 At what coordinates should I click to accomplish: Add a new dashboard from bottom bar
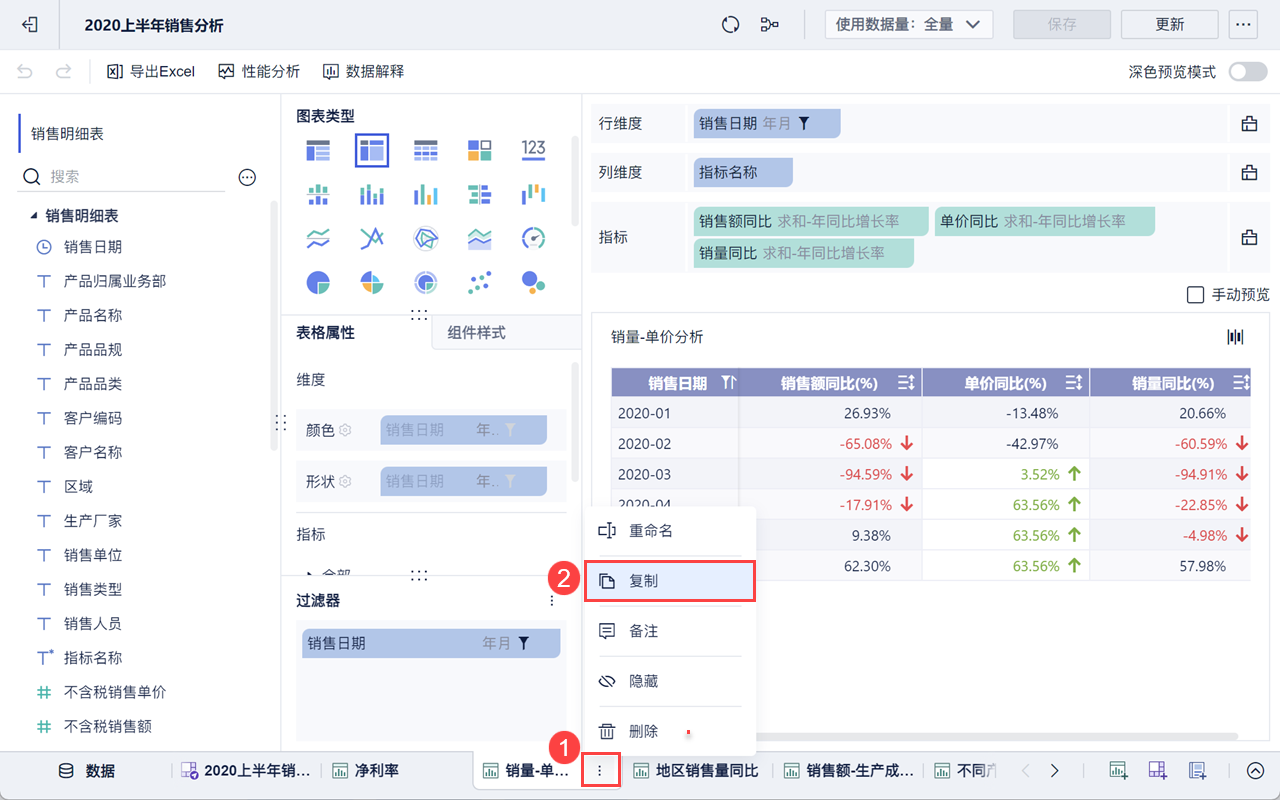[x=1158, y=771]
